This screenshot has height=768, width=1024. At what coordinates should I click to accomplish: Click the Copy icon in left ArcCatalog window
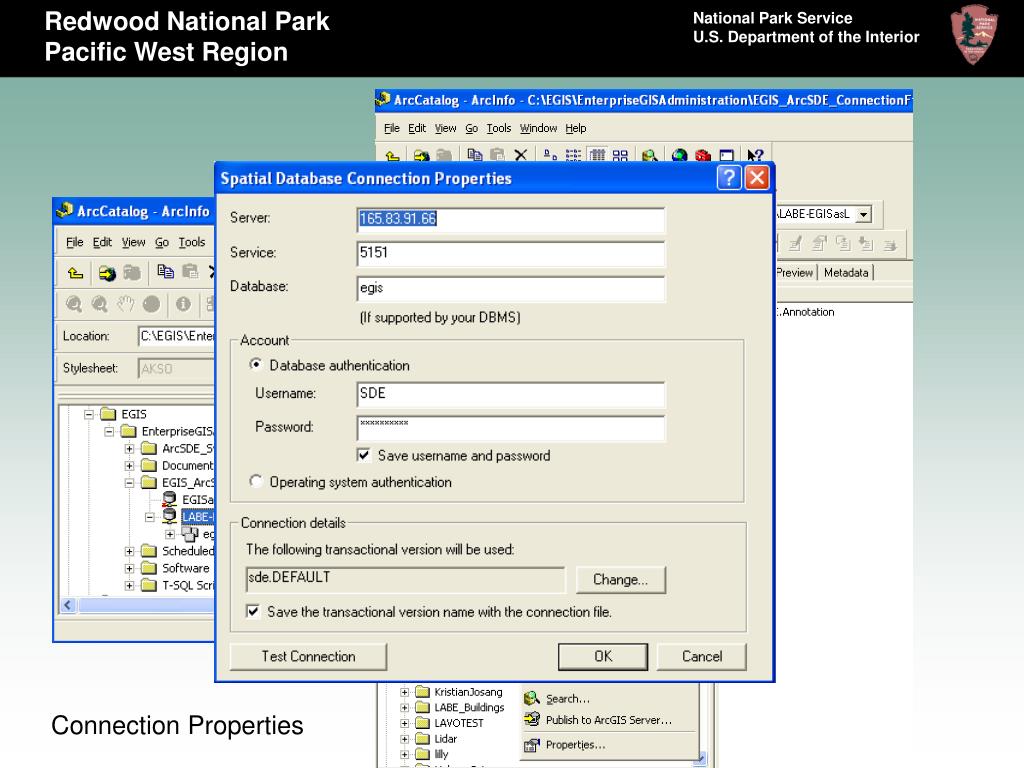pyautogui.click(x=165, y=272)
